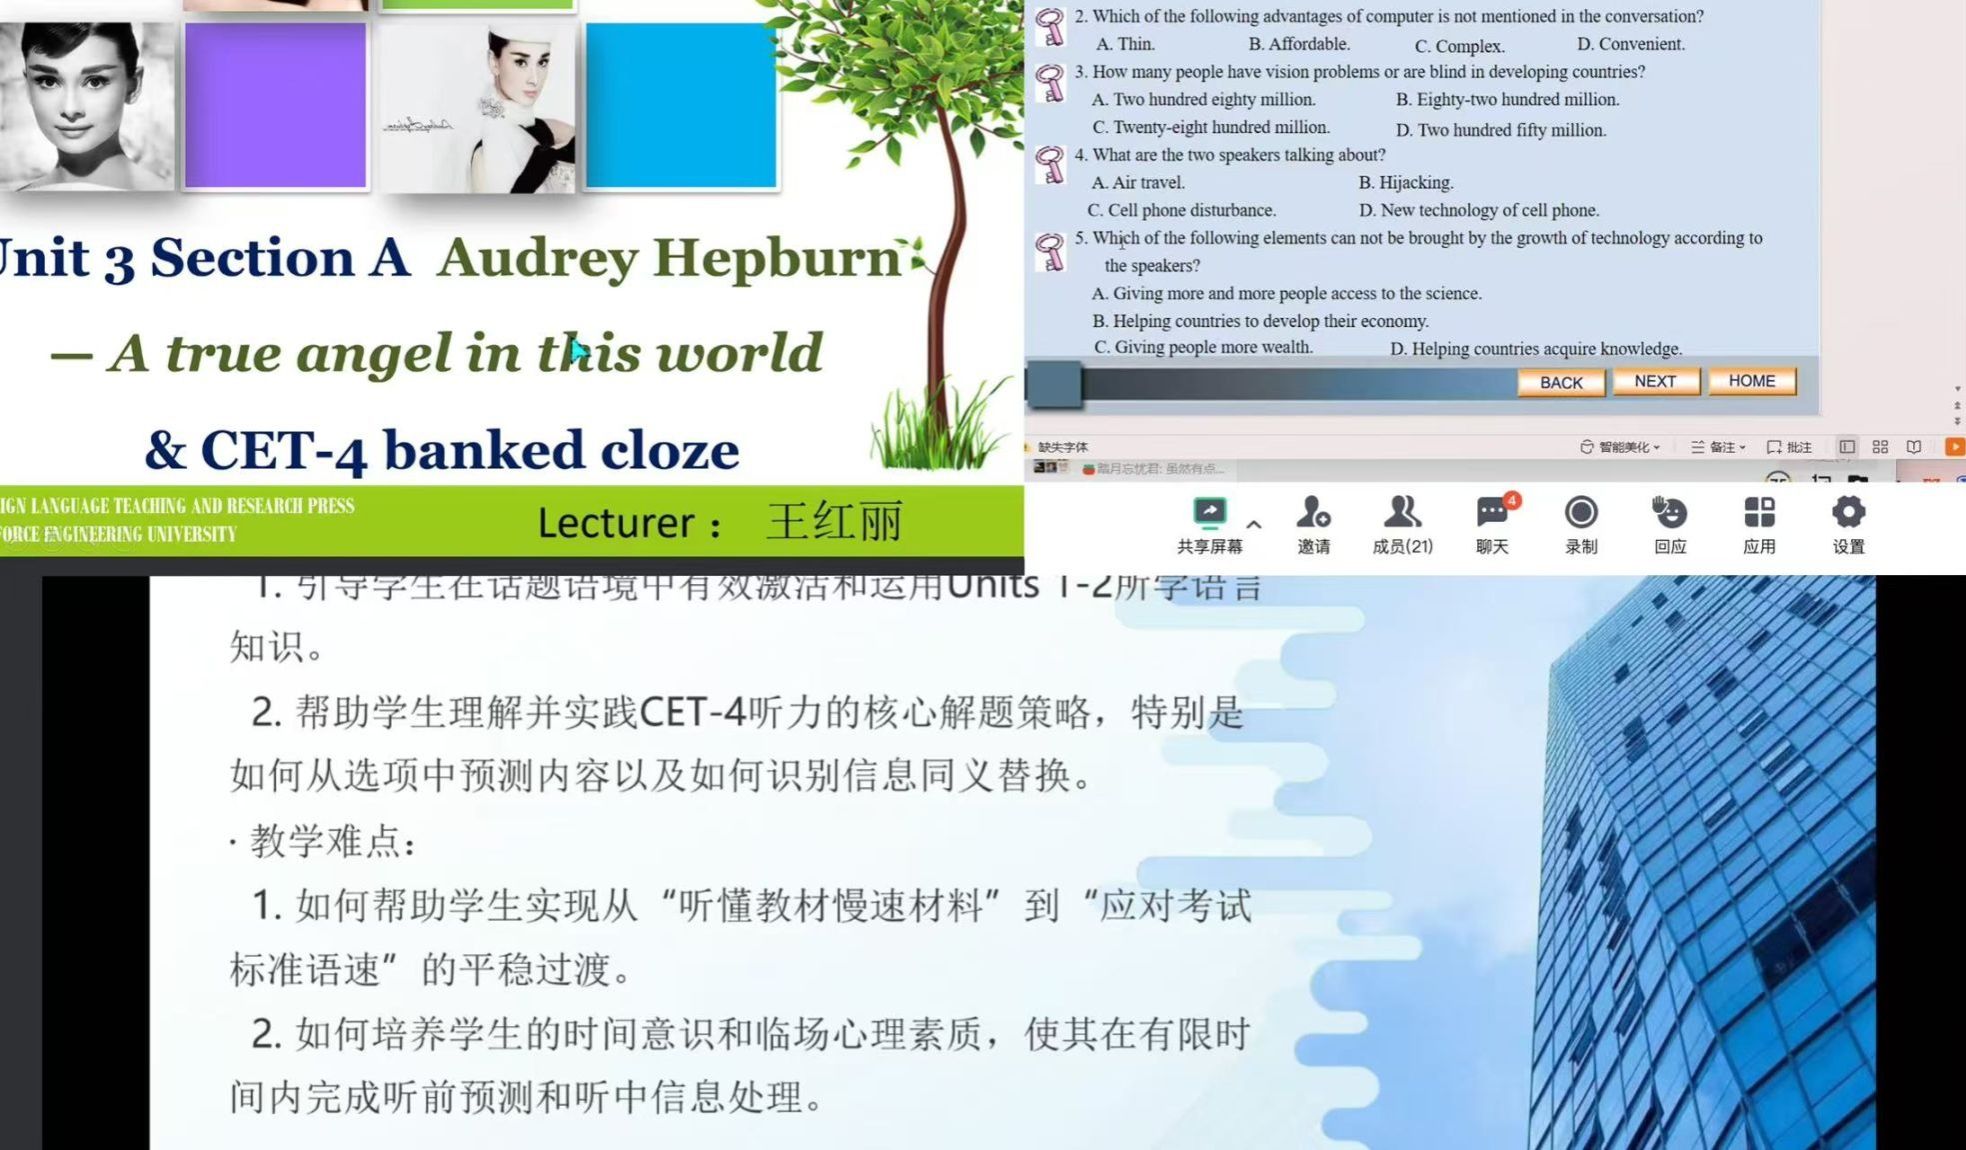Screen dimensions: 1966x1150
Task: Switch to reading view mode
Action: pyautogui.click(x=1913, y=447)
